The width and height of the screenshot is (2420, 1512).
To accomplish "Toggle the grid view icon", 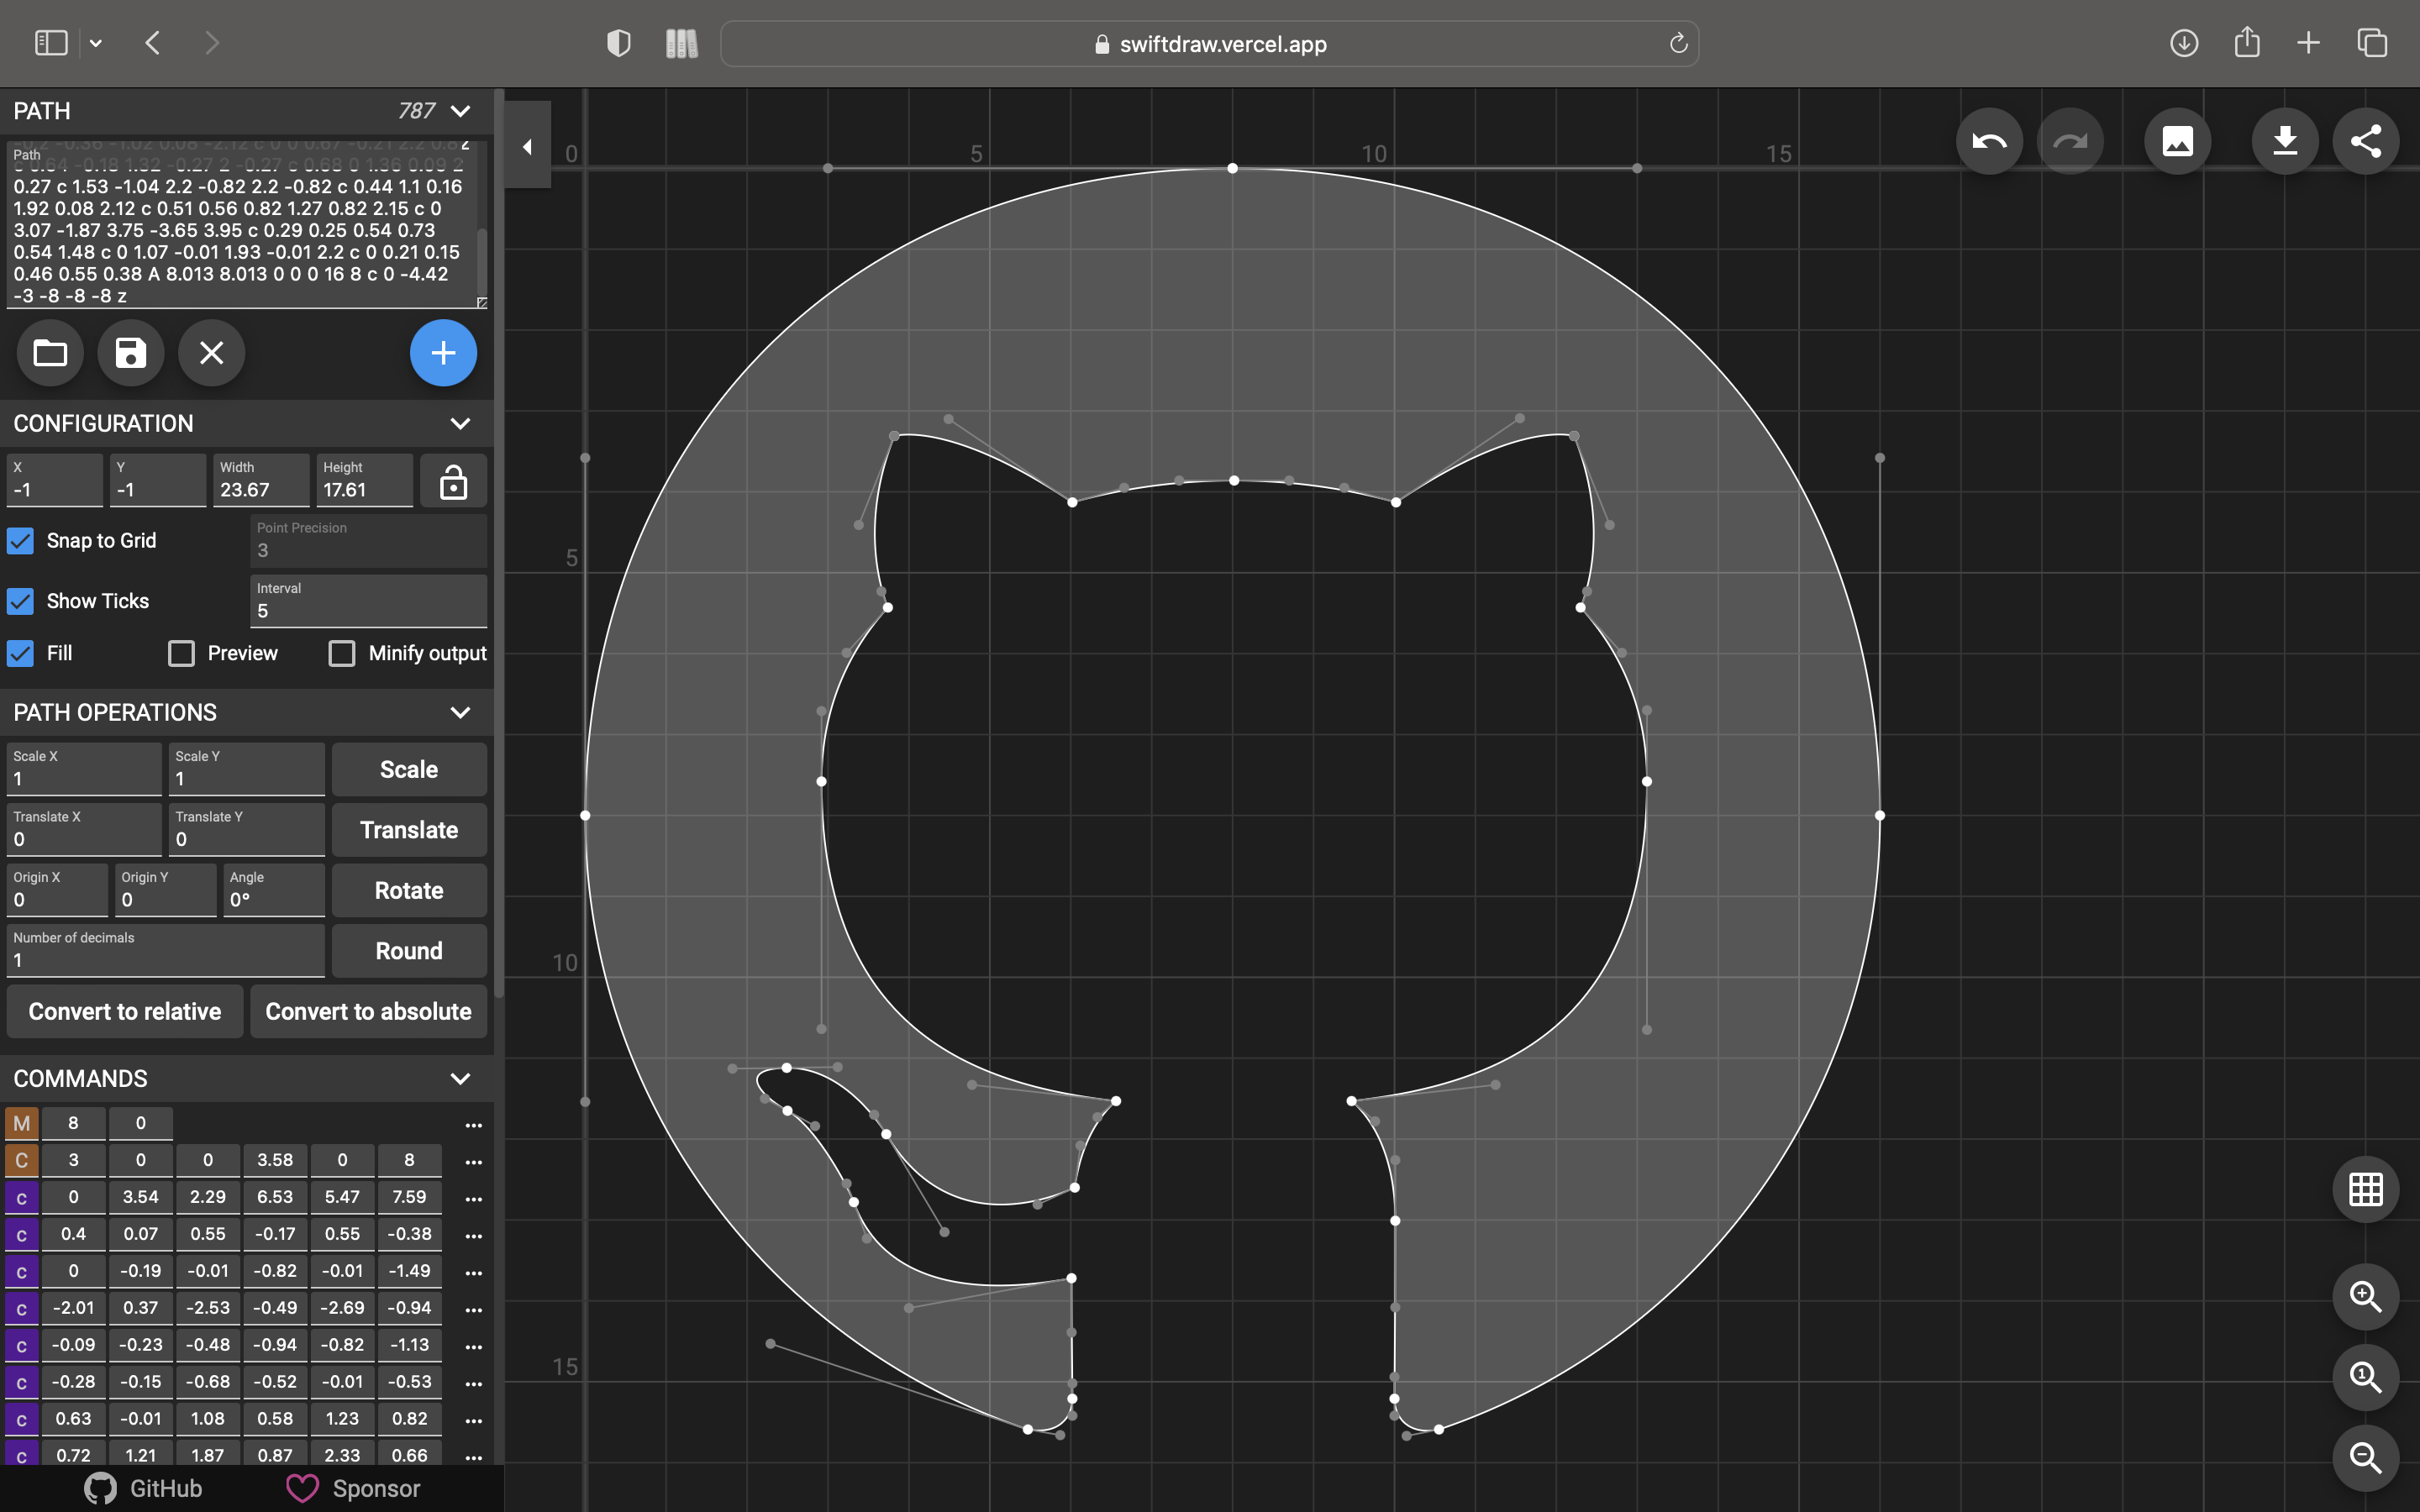I will tap(2365, 1189).
